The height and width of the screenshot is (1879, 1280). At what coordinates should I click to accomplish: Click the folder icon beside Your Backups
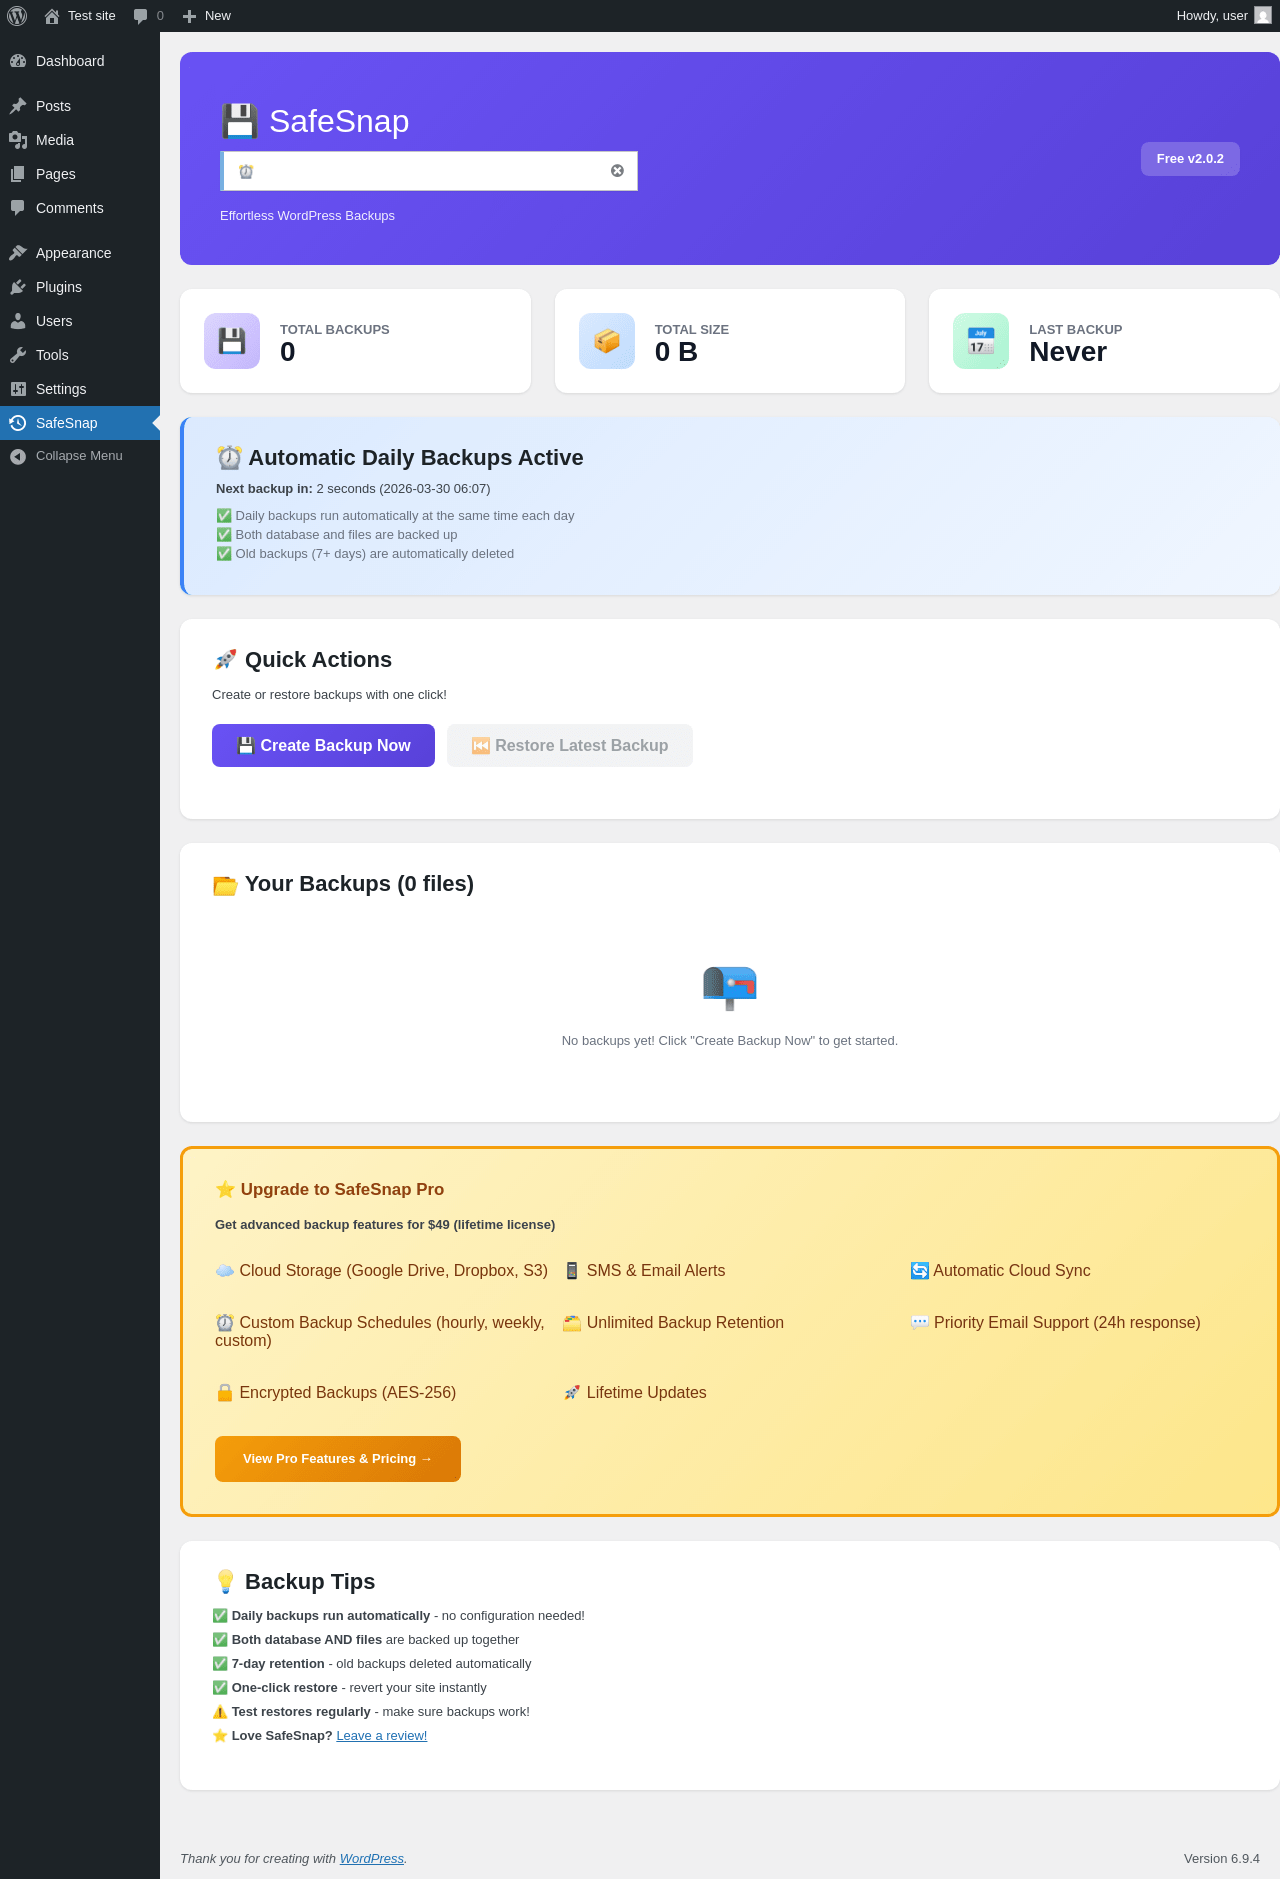pos(225,885)
